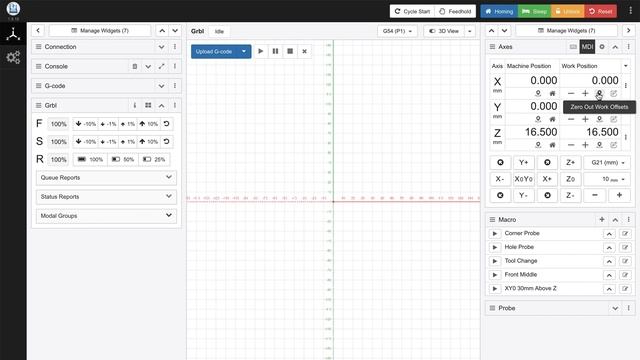The height and width of the screenshot is (360, 640).
Task: Click the Pause G-code button
Action: pyautogui.click(x=275, y=51)
